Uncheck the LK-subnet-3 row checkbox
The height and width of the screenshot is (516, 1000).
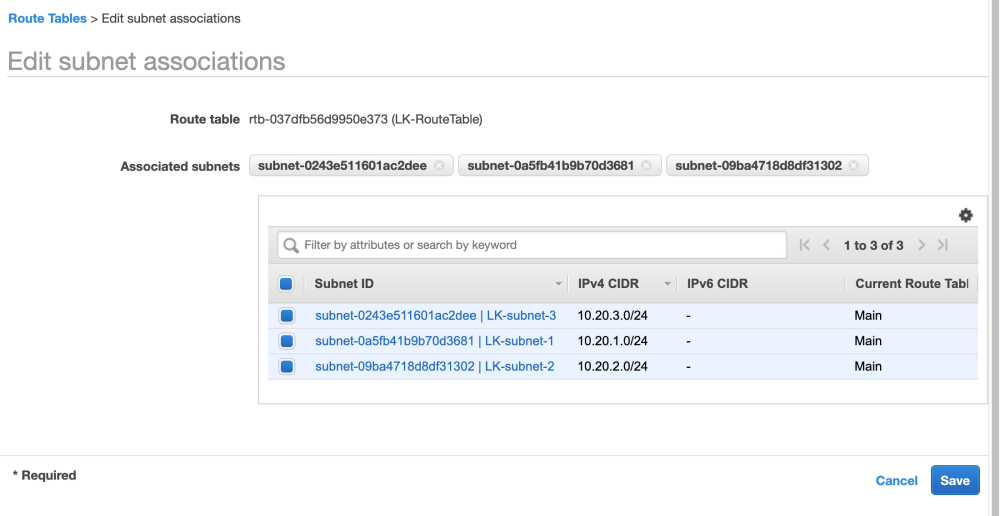tap(286, 316)
